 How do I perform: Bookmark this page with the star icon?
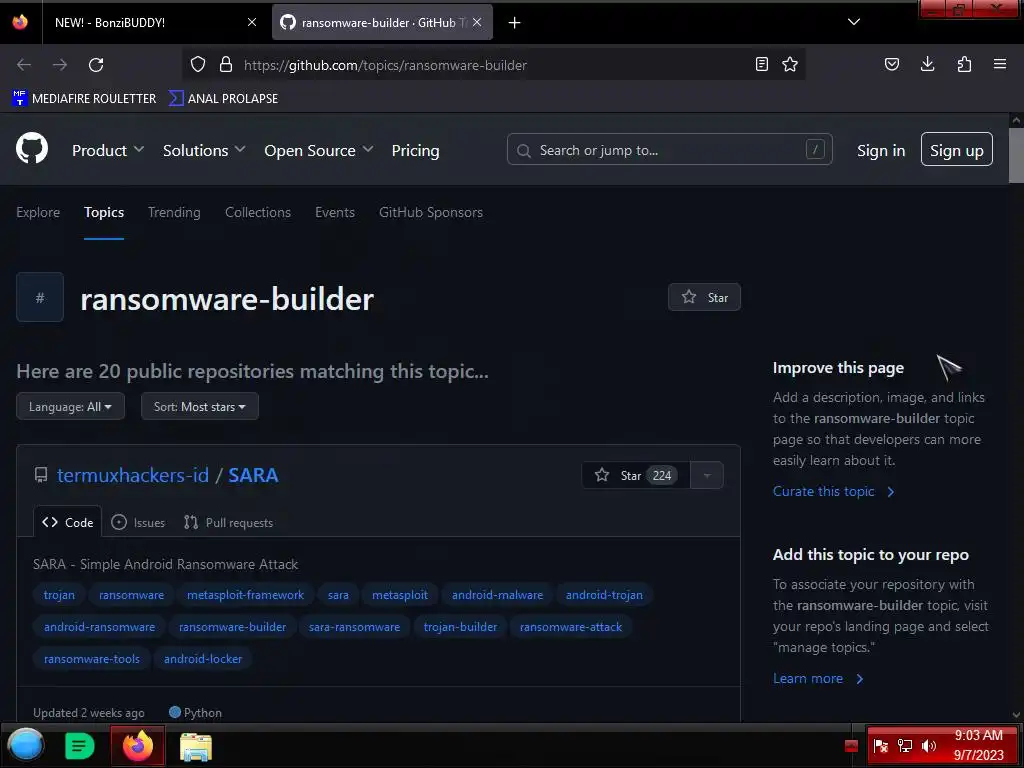[790, 64]
